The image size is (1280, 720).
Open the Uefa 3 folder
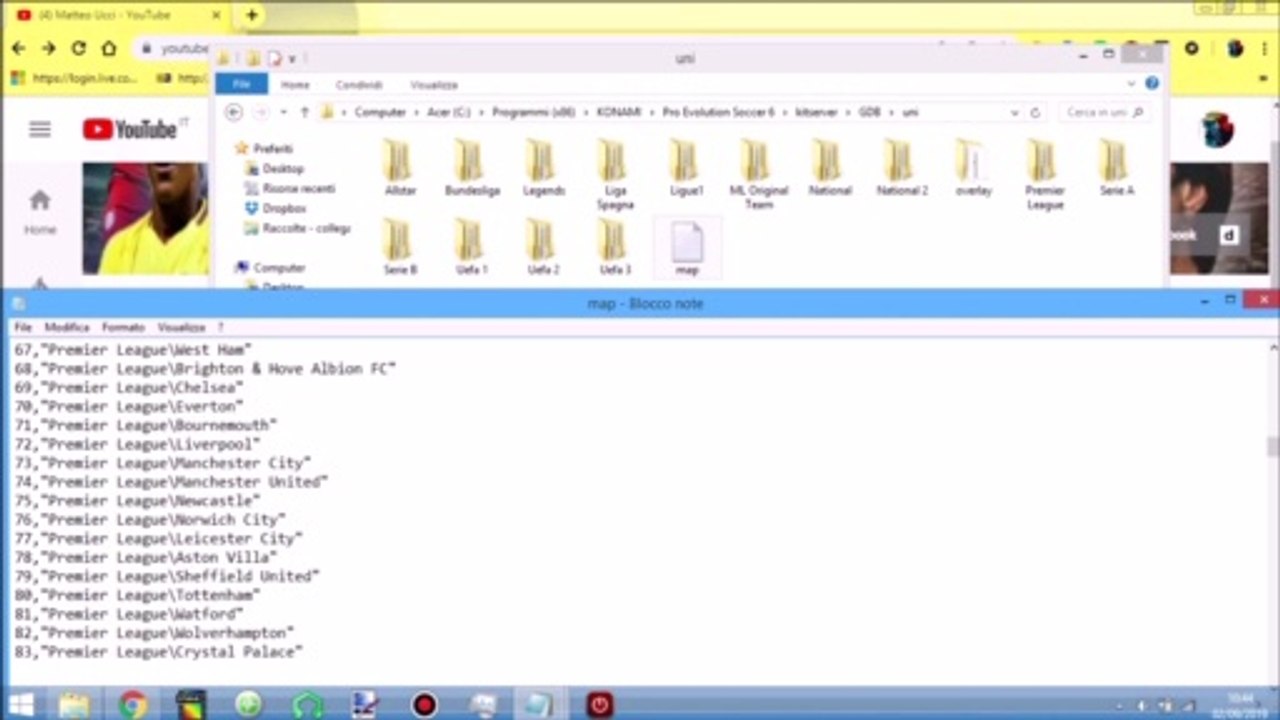pos(615,247)
